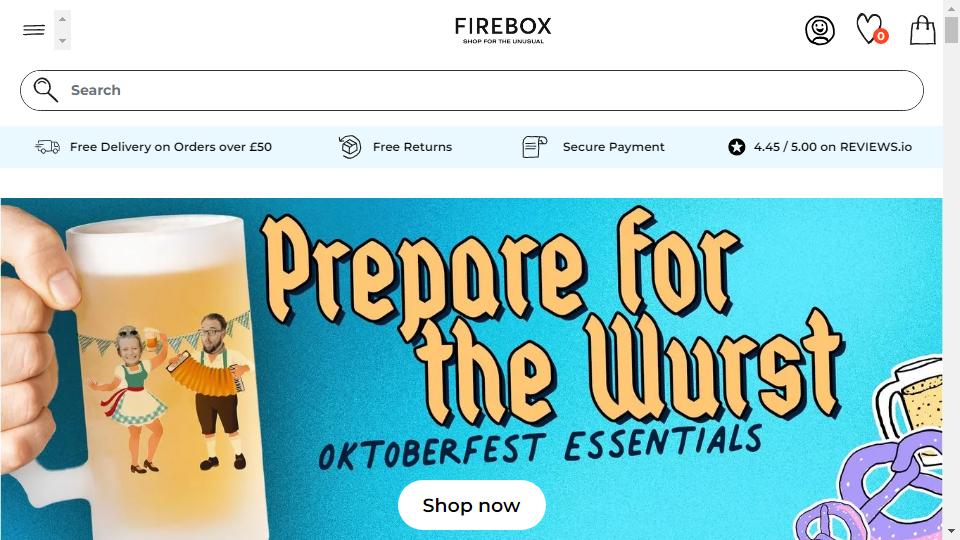960x540 pixels.
Task: Open the user account icon
Action: click(819, 30)
